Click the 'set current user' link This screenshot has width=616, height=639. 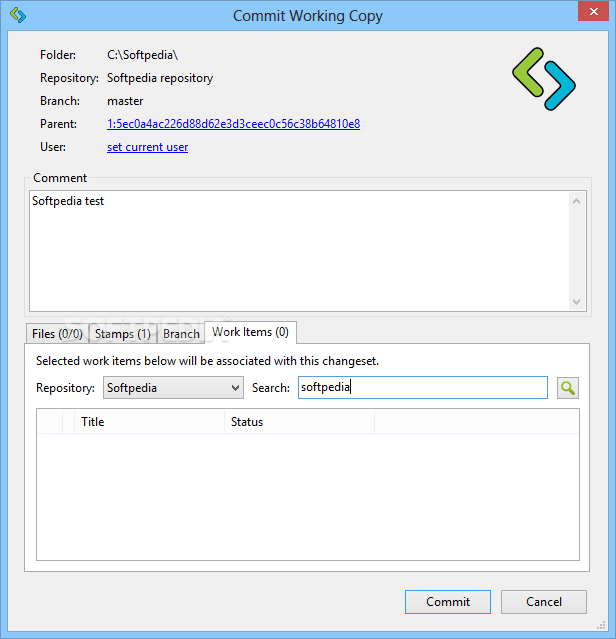(x=147, y=147)
